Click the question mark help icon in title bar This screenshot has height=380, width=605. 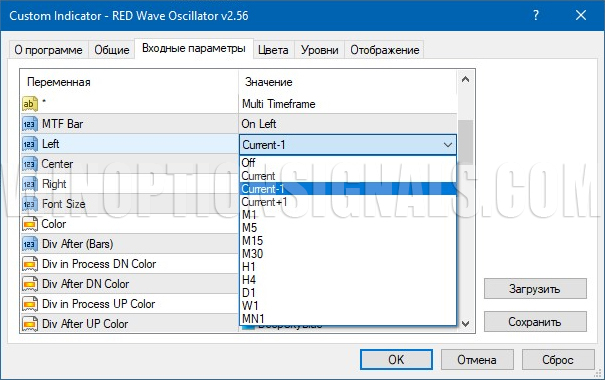click(536, 15)
